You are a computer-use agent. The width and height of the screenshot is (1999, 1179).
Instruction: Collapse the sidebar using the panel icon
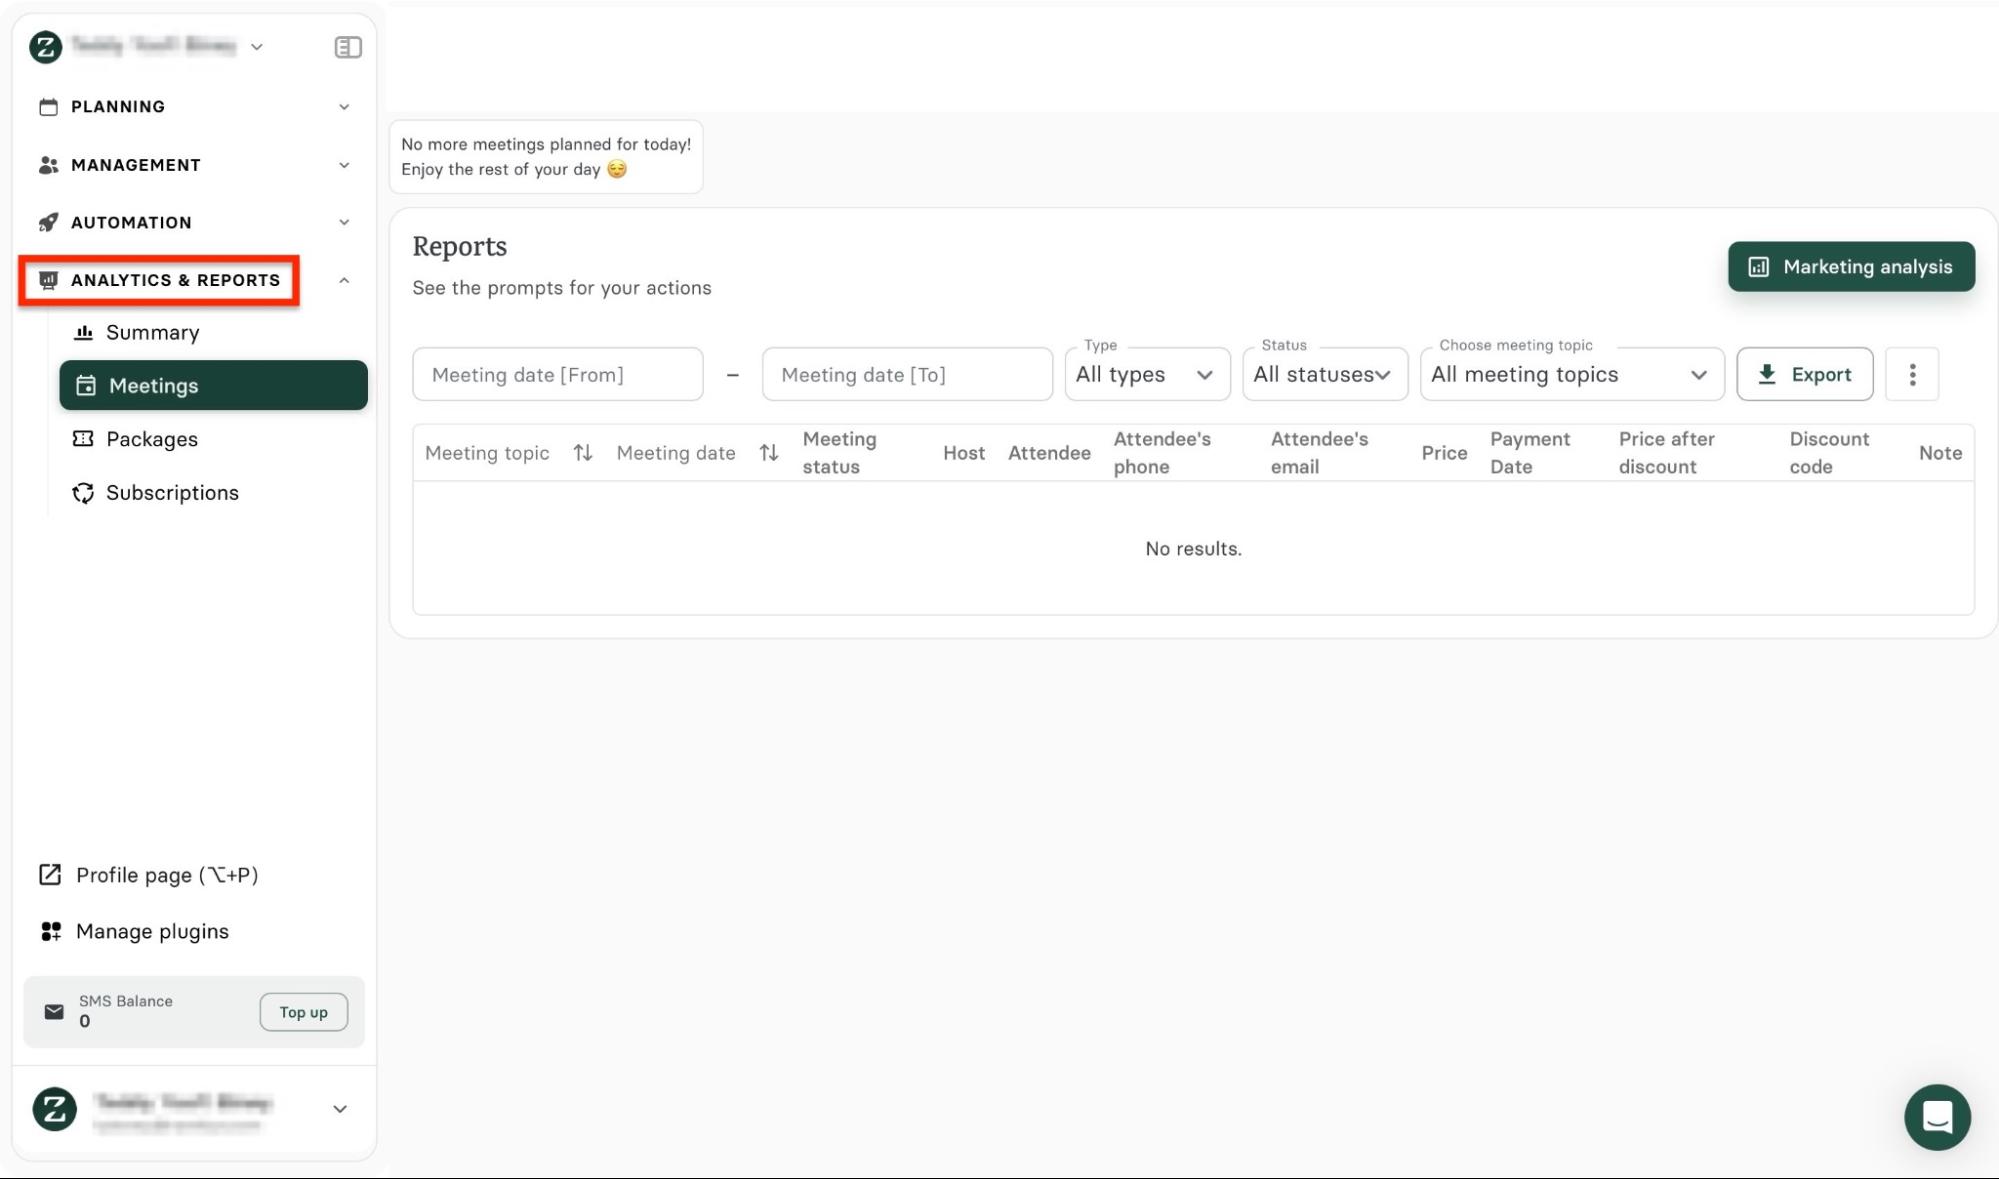click(x=348, y=46)
